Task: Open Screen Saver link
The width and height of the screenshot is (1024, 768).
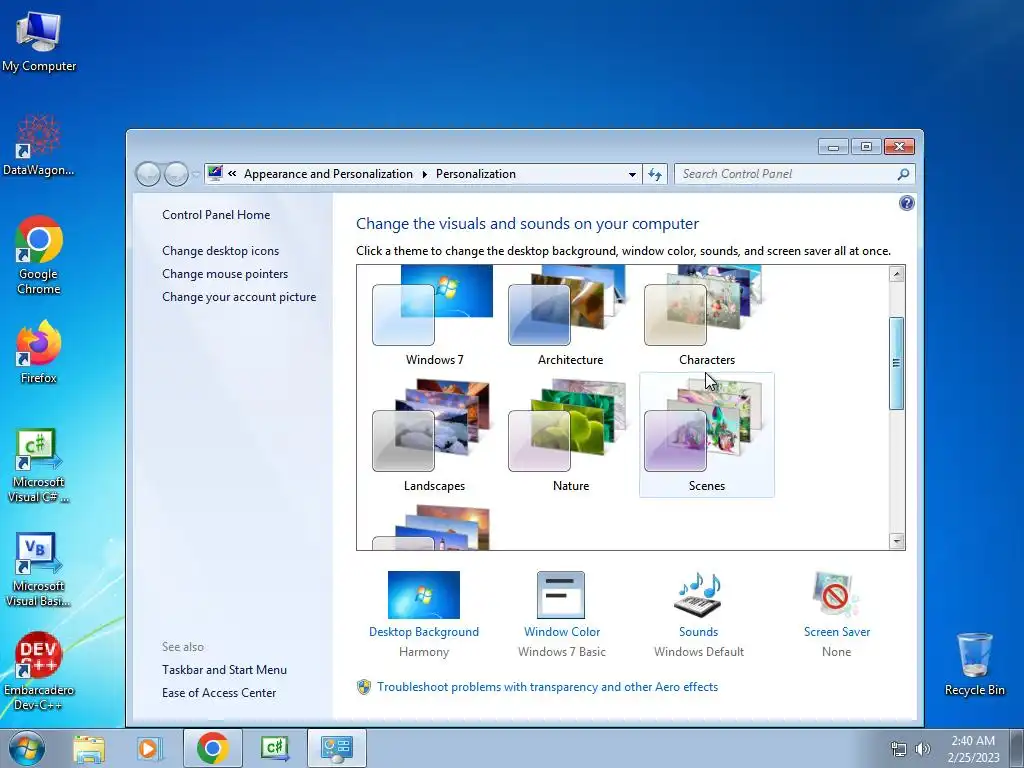Action: pyautogui.click(x=837, y=632)
